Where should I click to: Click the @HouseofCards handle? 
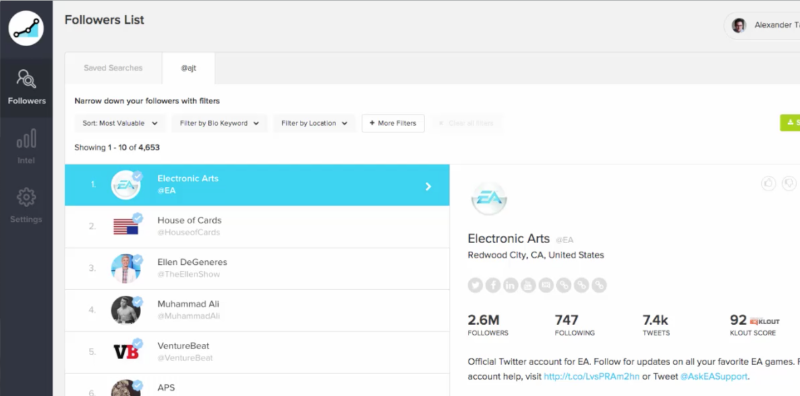[x=188, y=232]
